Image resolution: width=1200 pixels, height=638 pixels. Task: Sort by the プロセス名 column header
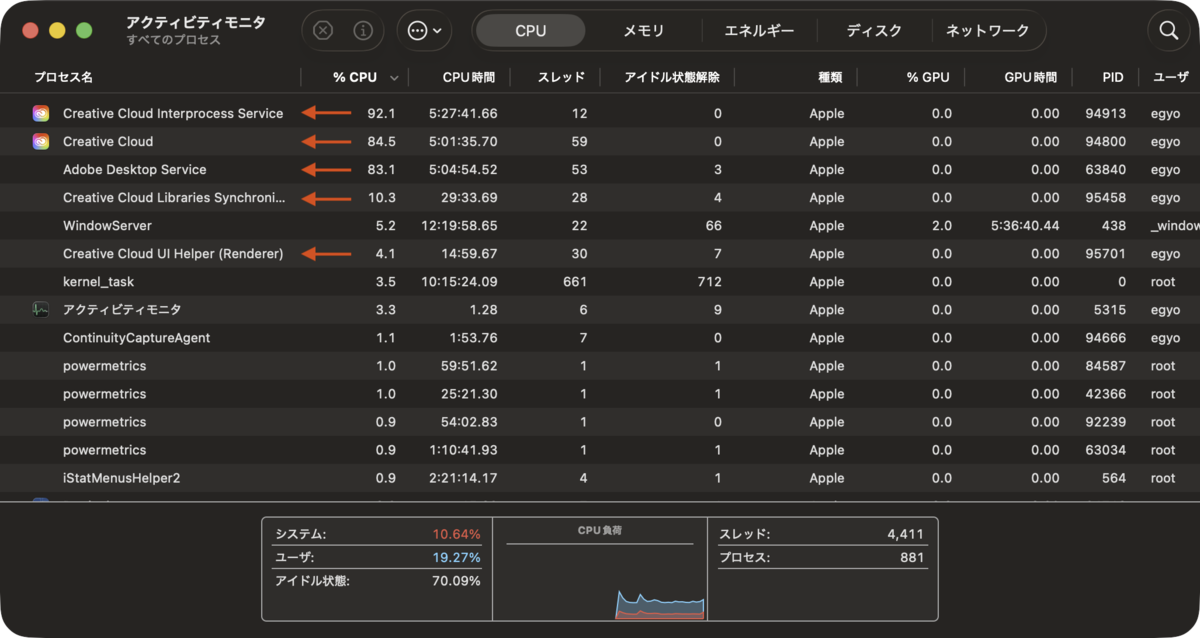pyautogui.click(x=64, y=77)
